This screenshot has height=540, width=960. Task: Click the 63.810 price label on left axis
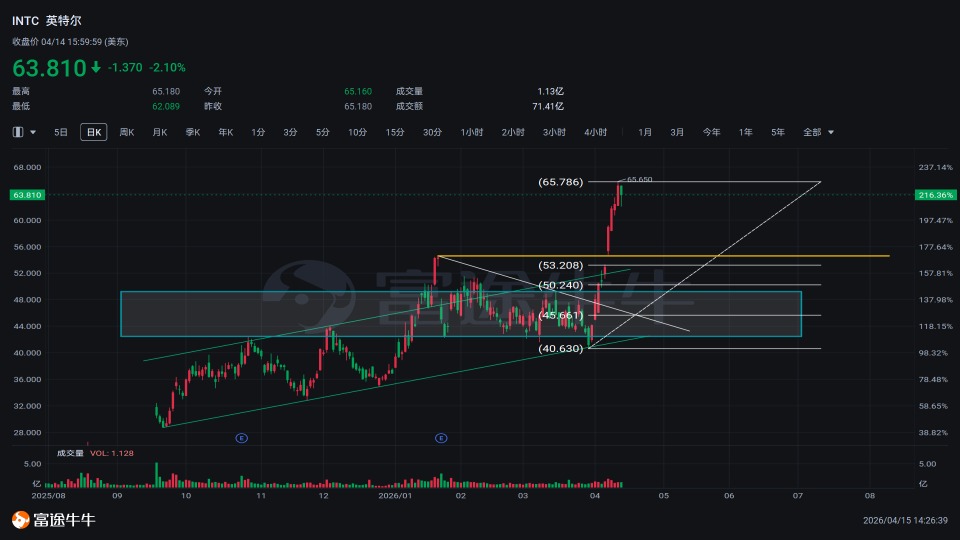tap(28, 195)
